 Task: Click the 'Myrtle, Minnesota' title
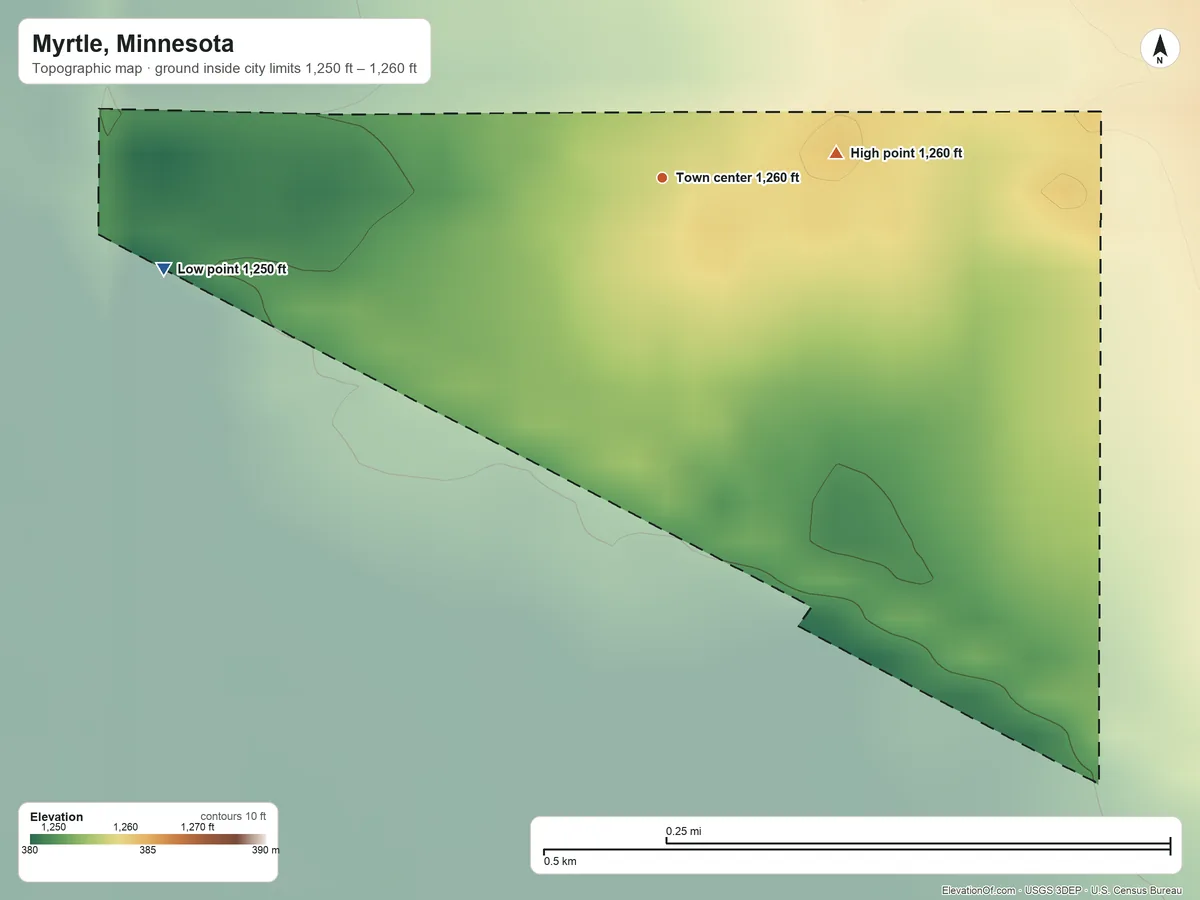pos(133,44)
